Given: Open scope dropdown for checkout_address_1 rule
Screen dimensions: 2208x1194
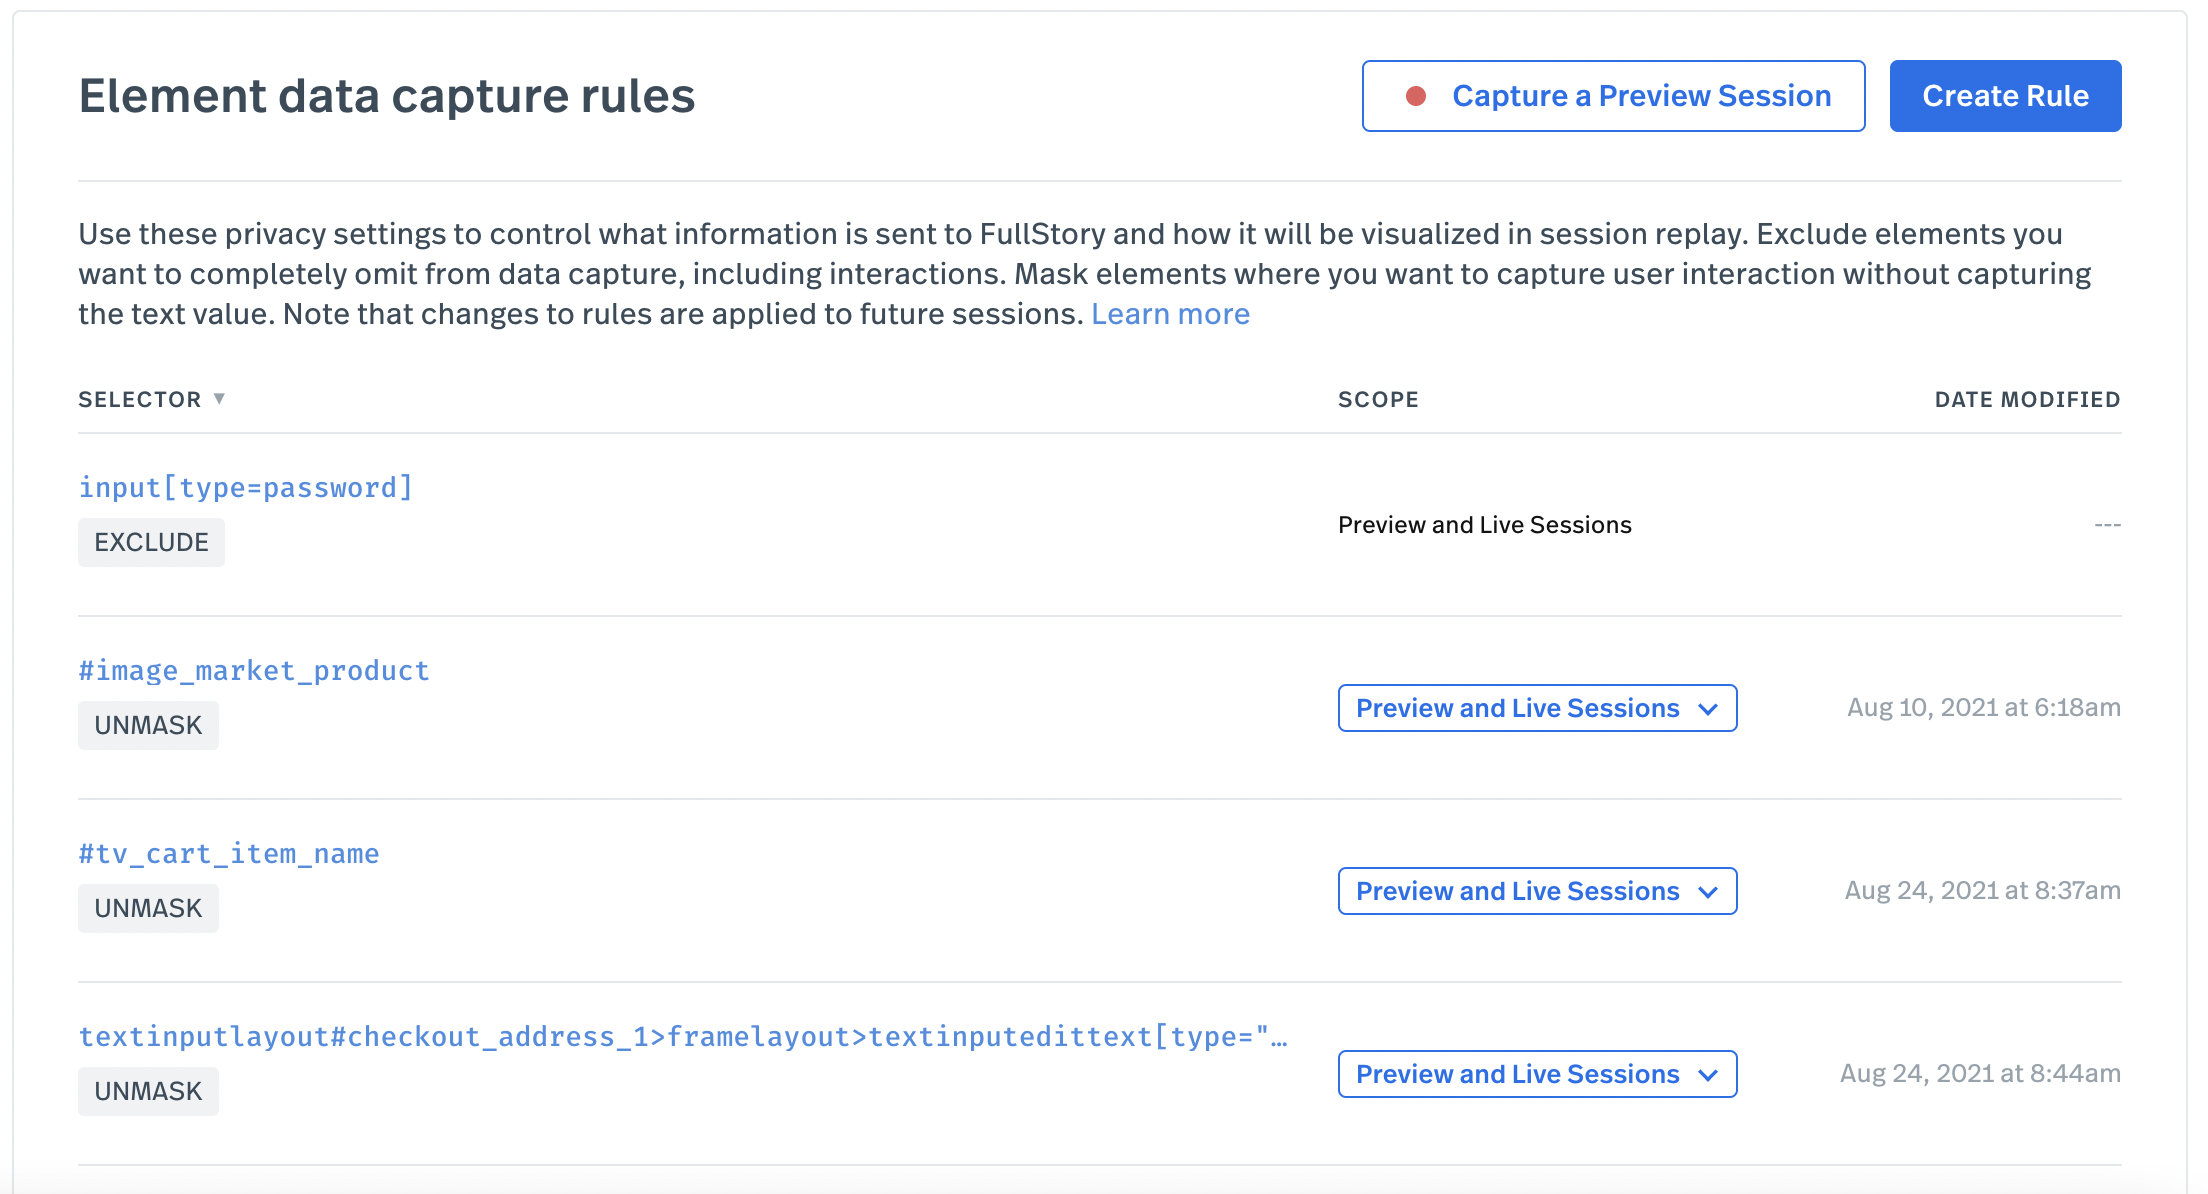Looking at the screenshot, I should (1537, 1074).
